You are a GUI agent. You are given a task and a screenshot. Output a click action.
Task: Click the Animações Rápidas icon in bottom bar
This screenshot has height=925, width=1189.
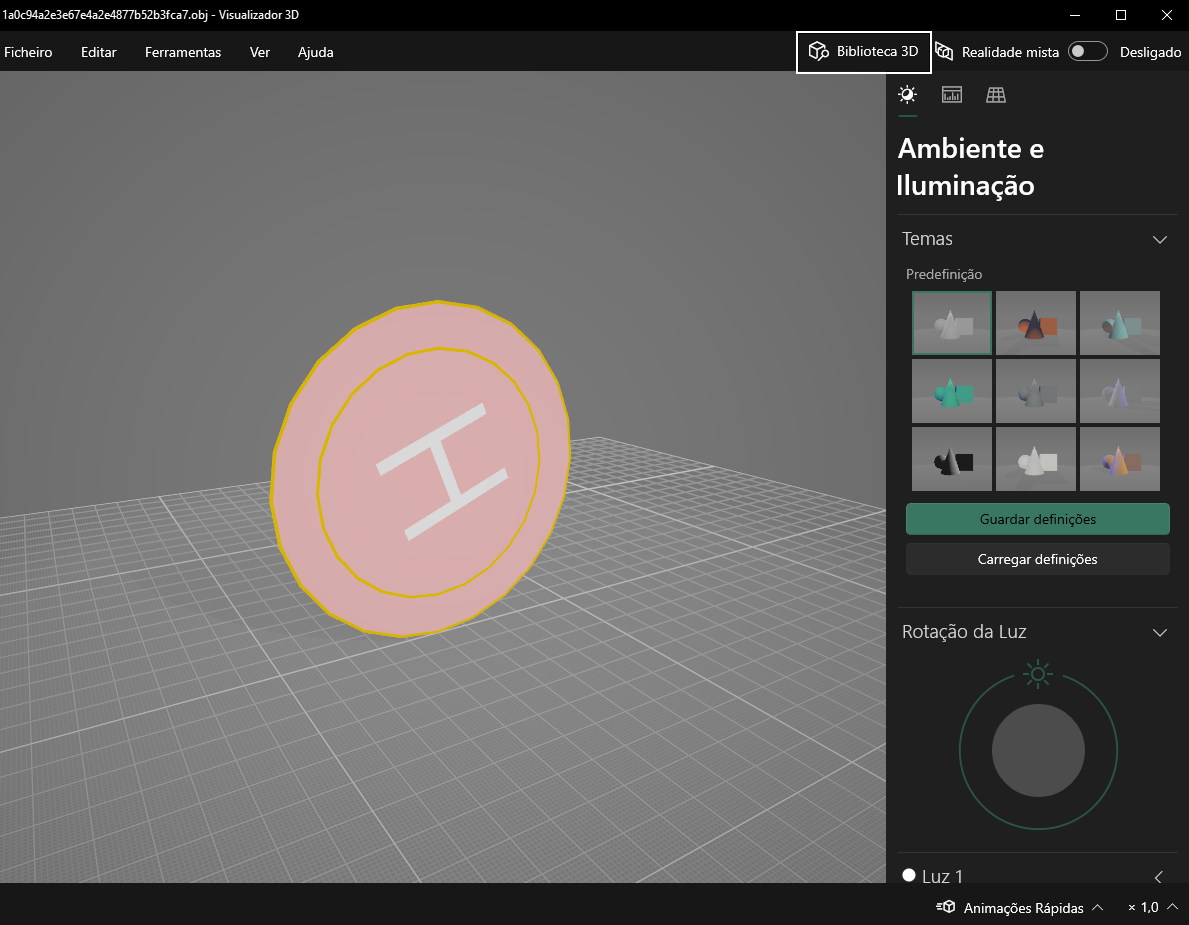pos(946,907)
